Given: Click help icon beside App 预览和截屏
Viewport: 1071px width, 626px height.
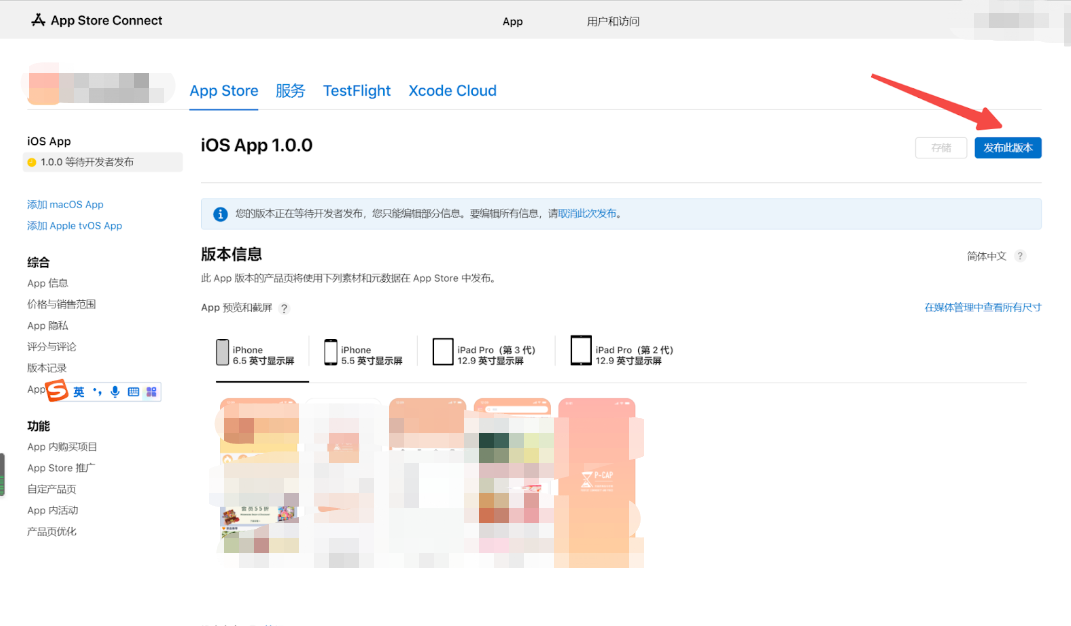Looking at the screenshot, I should 284,308.
